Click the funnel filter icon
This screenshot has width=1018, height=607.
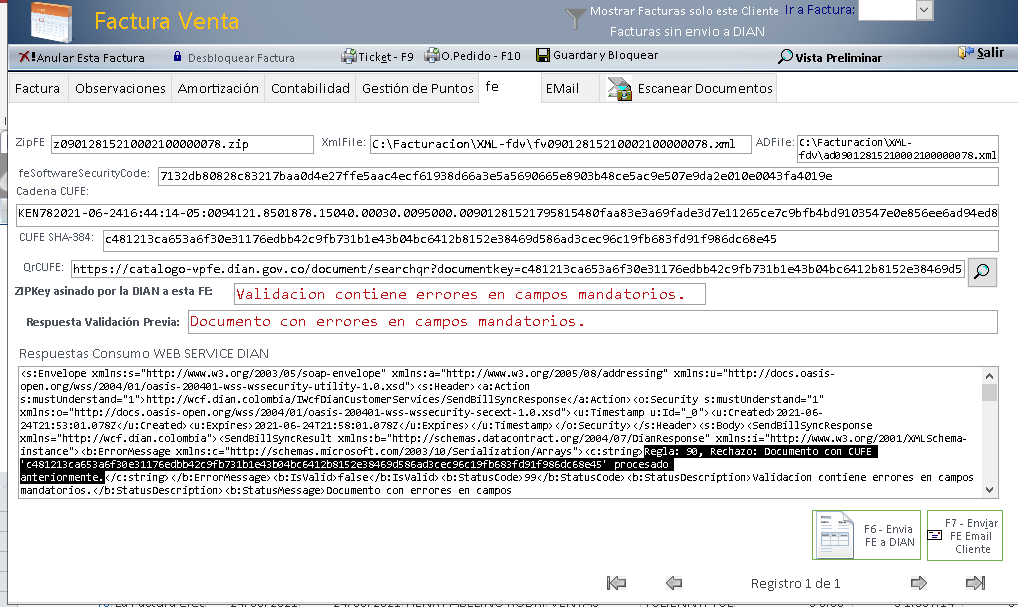point(575,19)
